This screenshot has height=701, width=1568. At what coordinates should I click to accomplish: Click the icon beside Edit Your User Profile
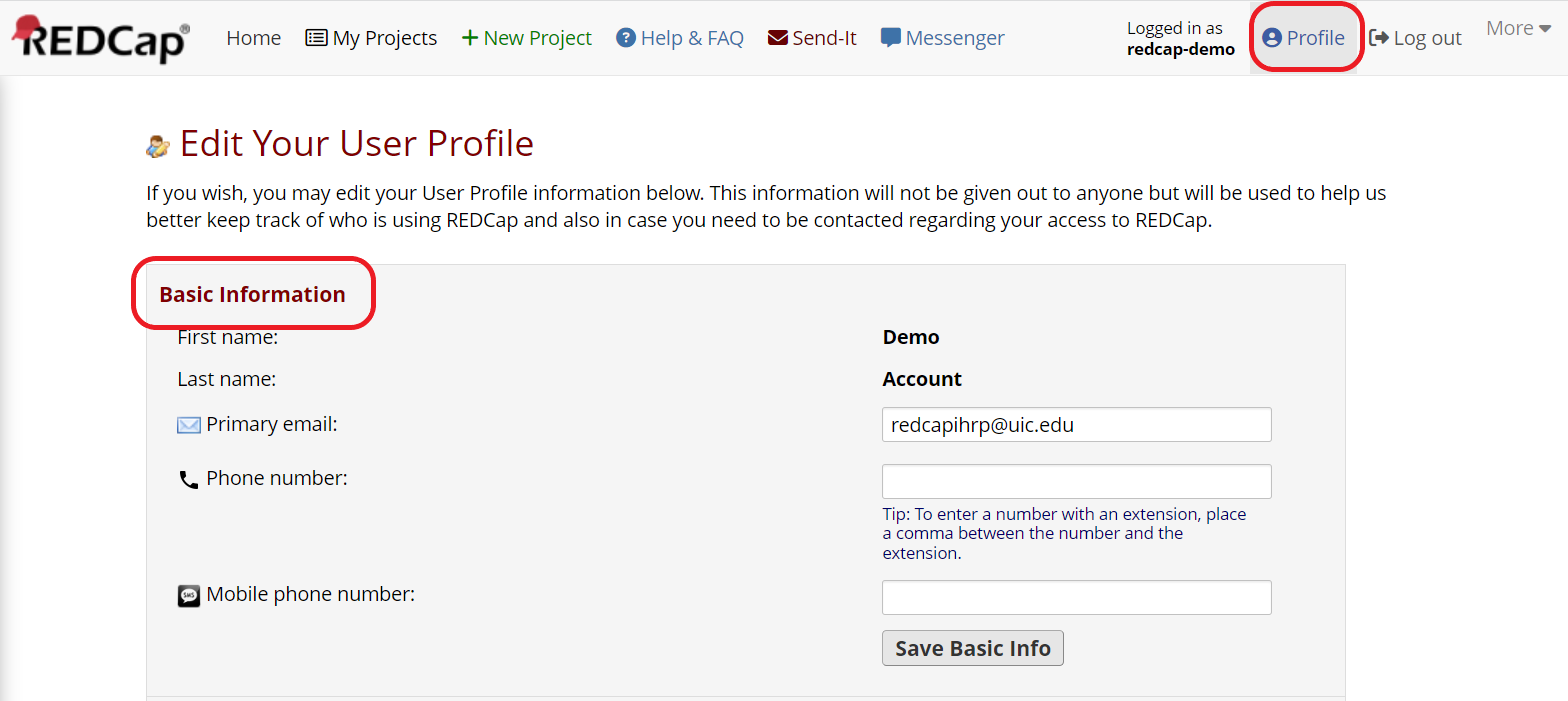tap(158, 146)
